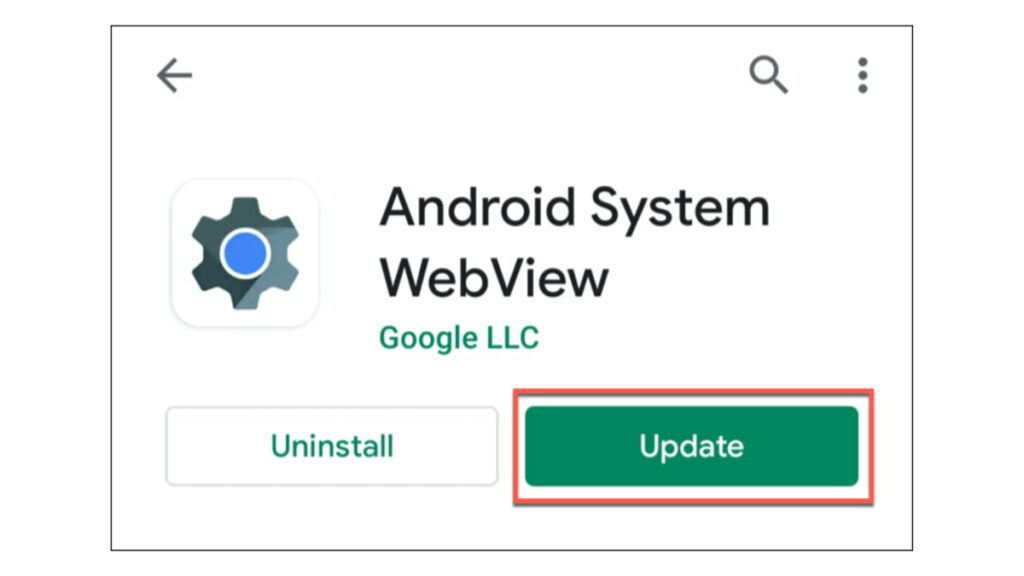Open the three-dot overflow menu
This screenshot has height=576, width=1024.
(x=863, y=75)
